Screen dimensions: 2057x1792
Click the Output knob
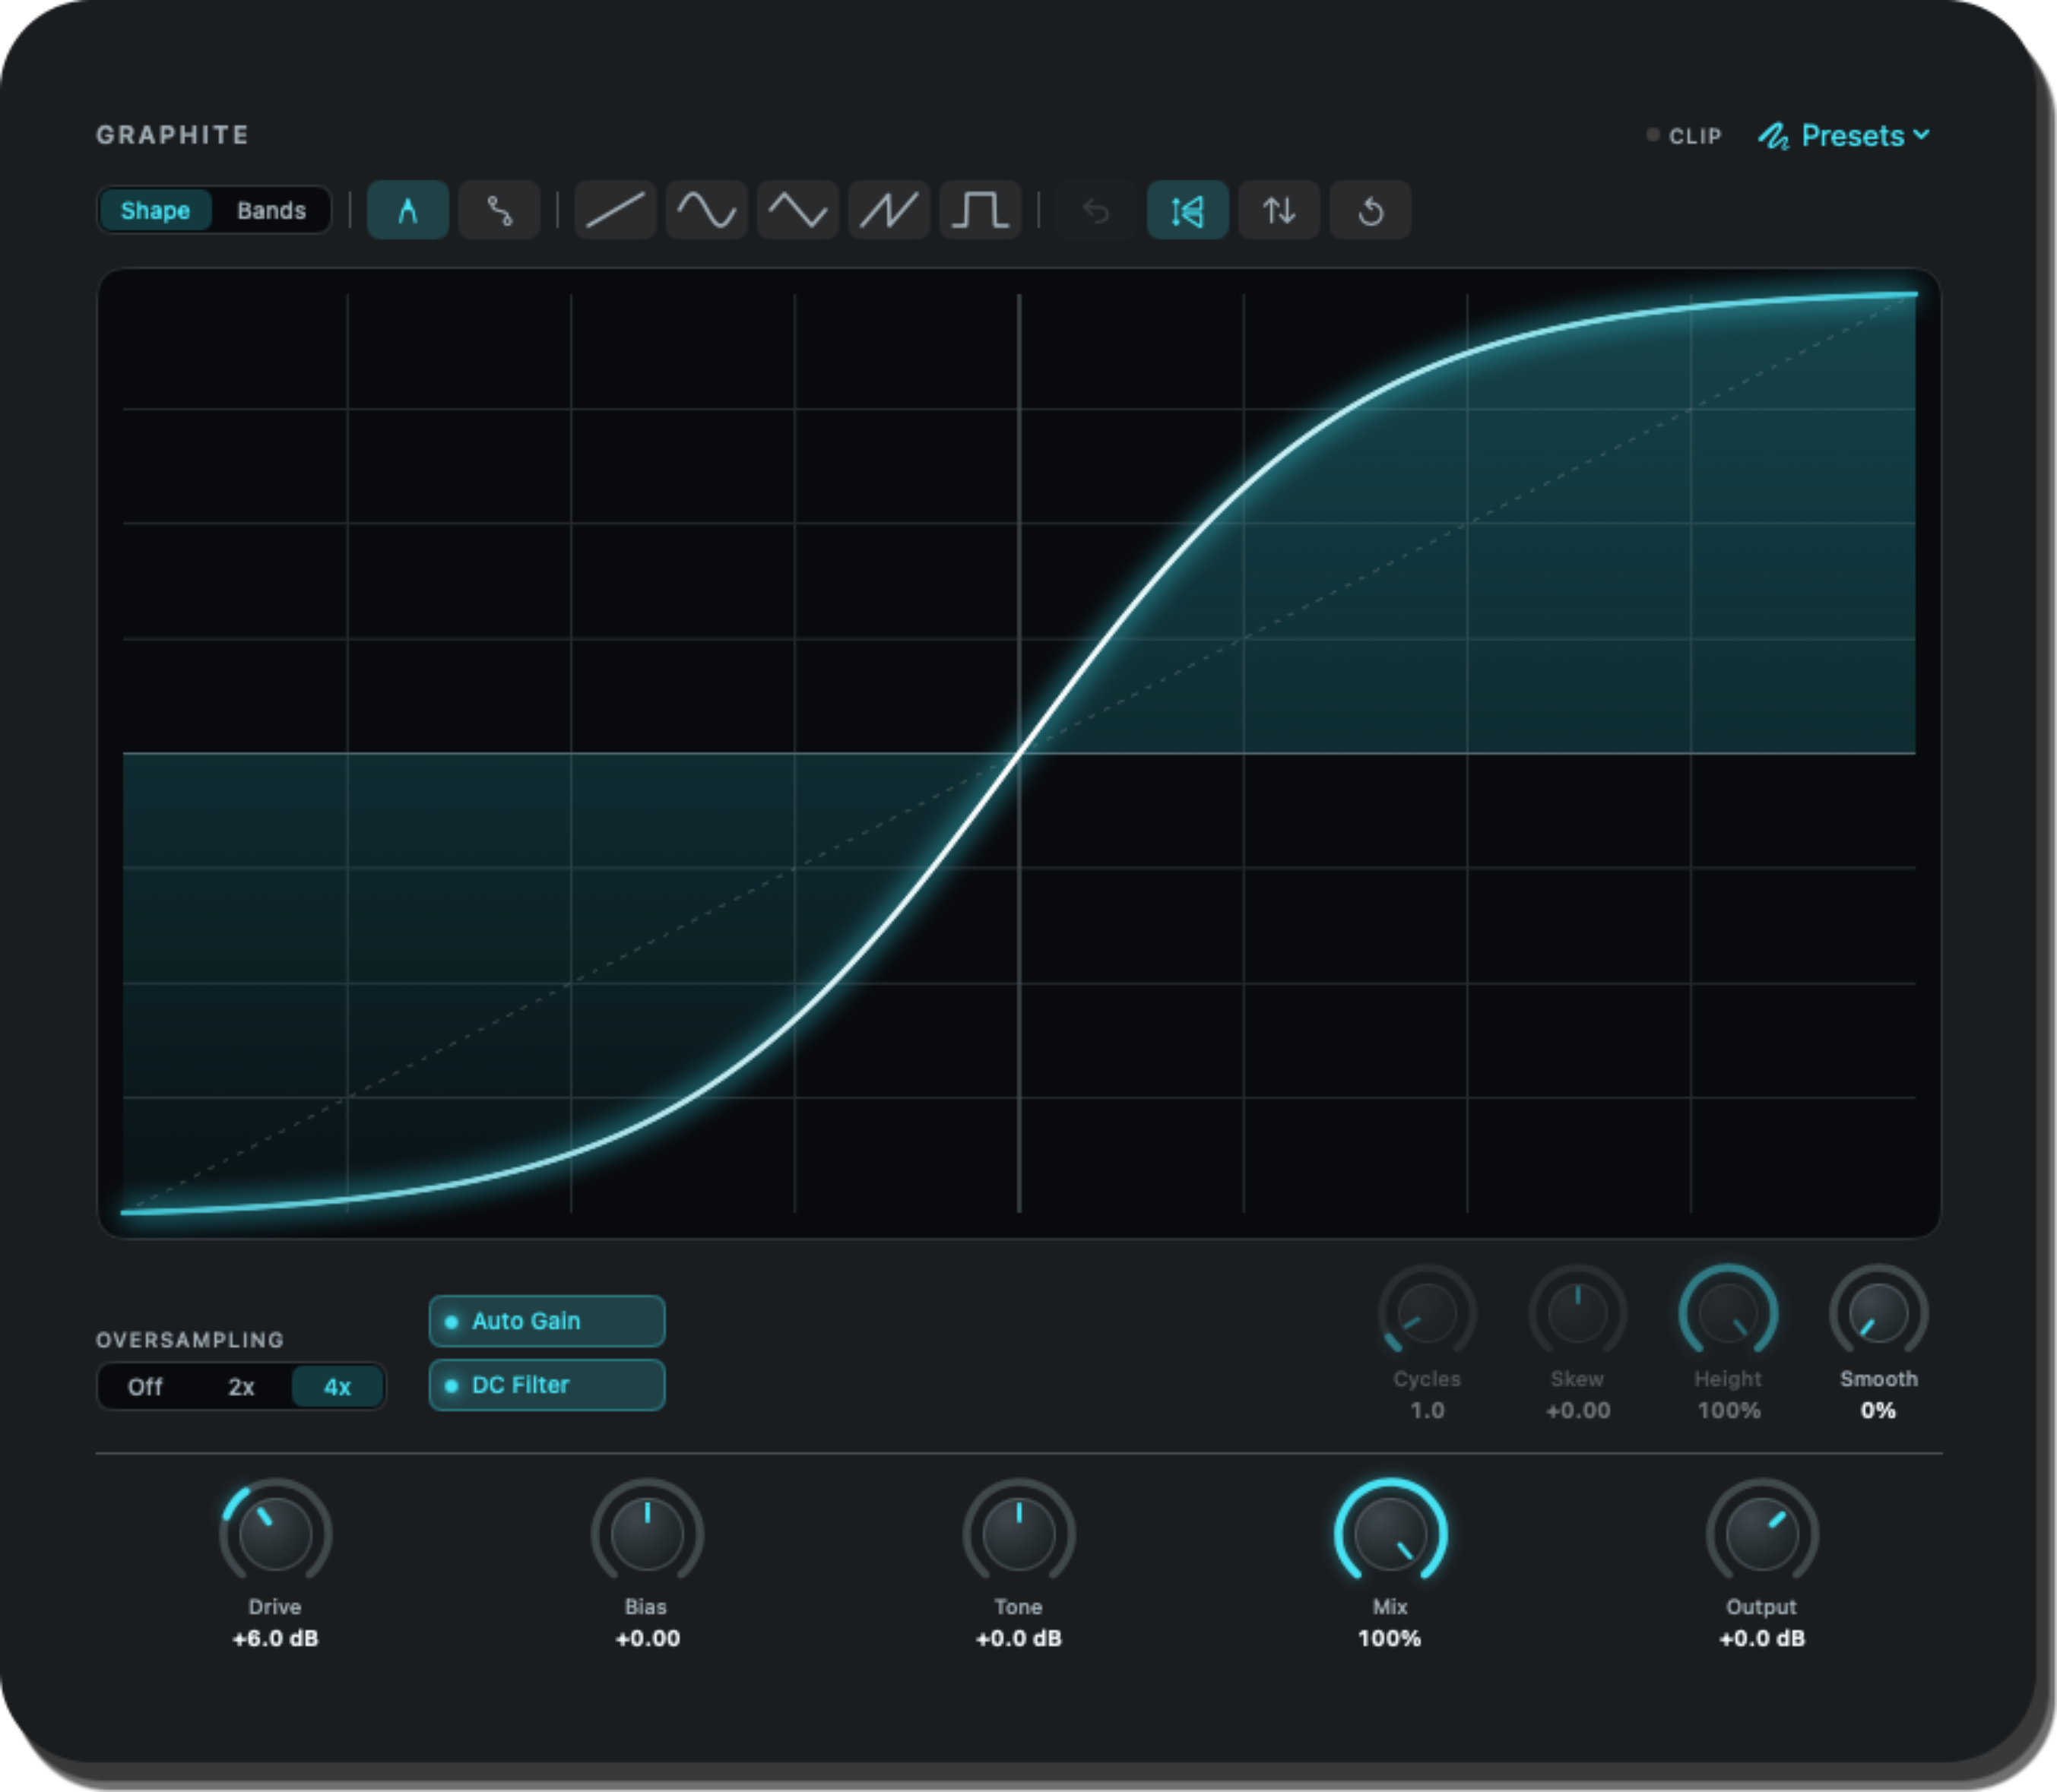tap(1762, 1533)
